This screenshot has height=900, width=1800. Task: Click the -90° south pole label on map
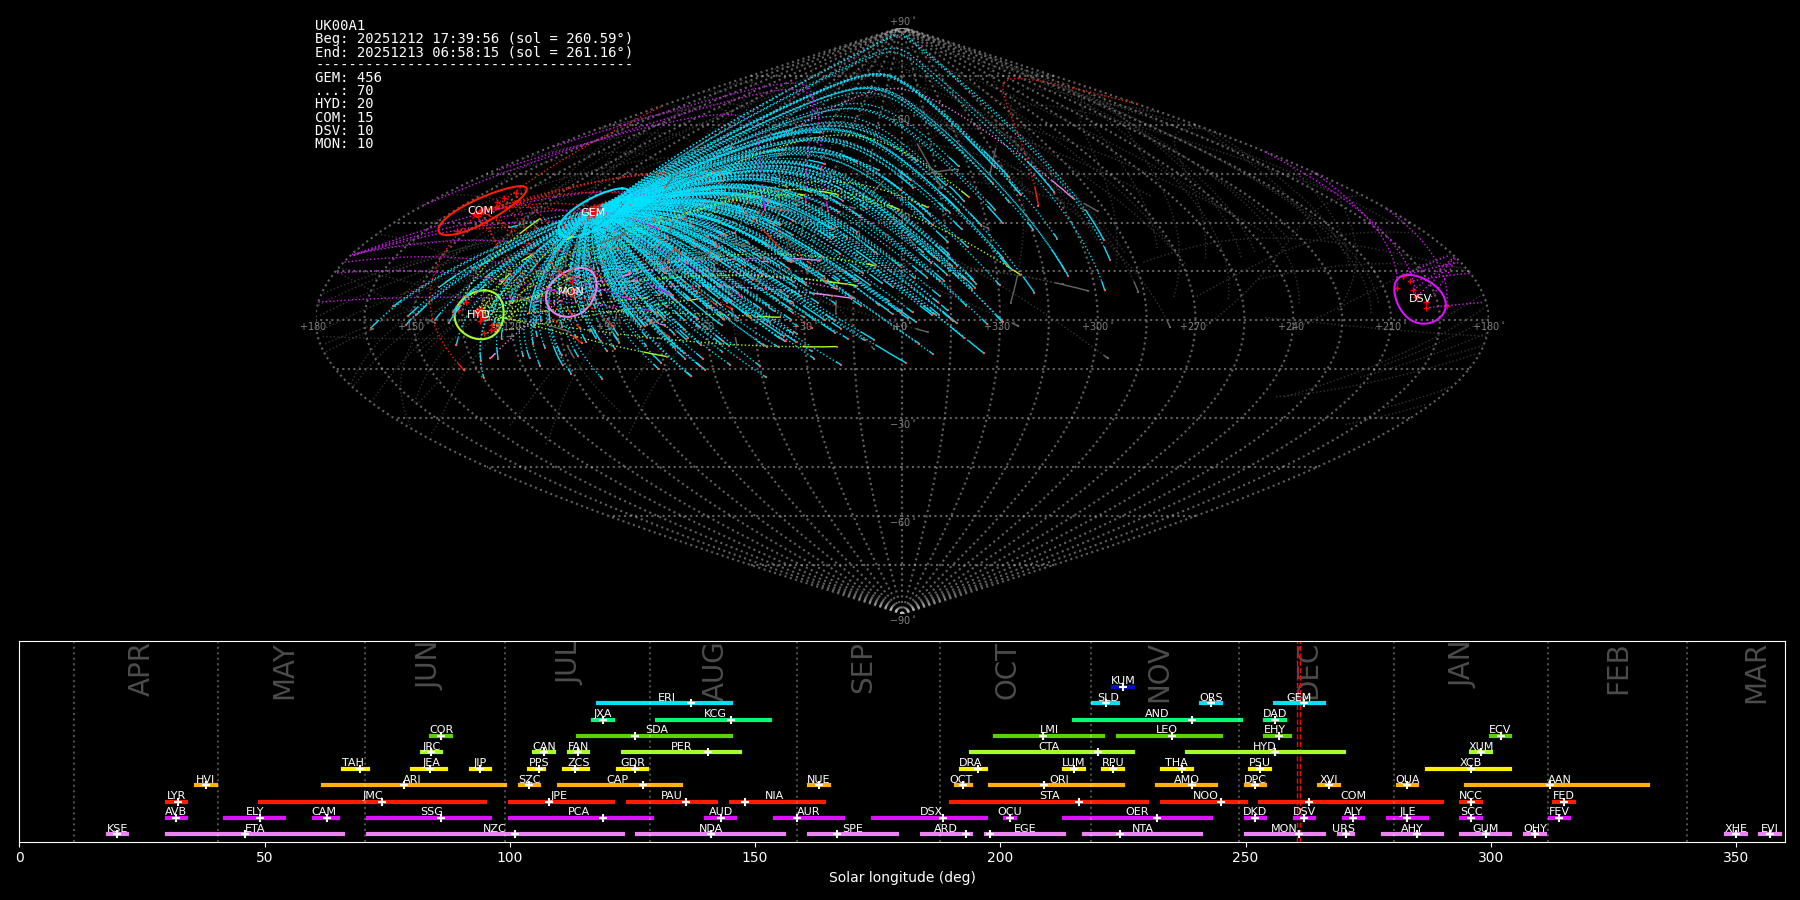click(902, 621)
